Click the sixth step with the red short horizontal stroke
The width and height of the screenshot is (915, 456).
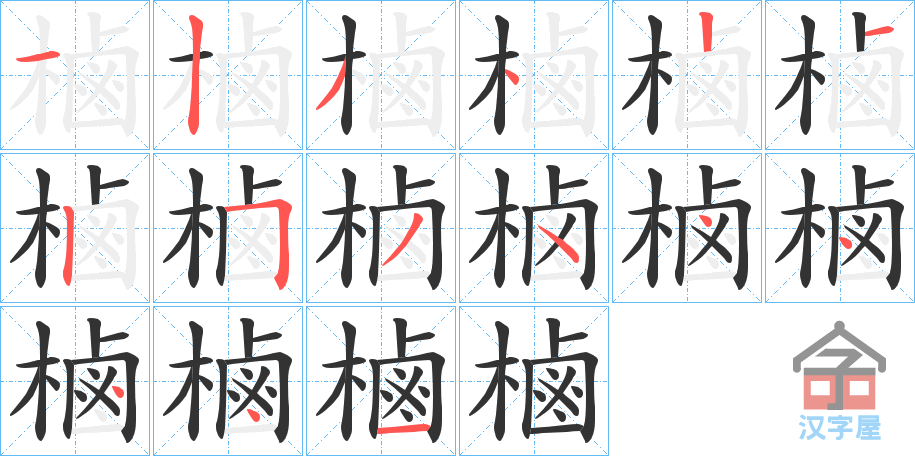tap(840, 75)
